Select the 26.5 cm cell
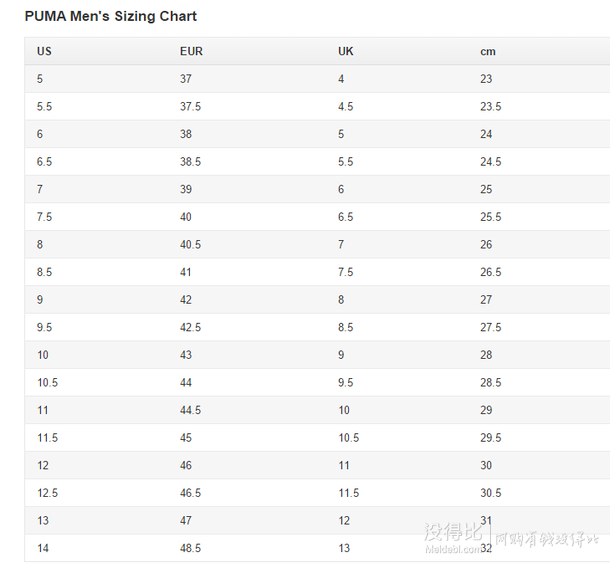This screenshot has width=610, height=573. point(491,272)
